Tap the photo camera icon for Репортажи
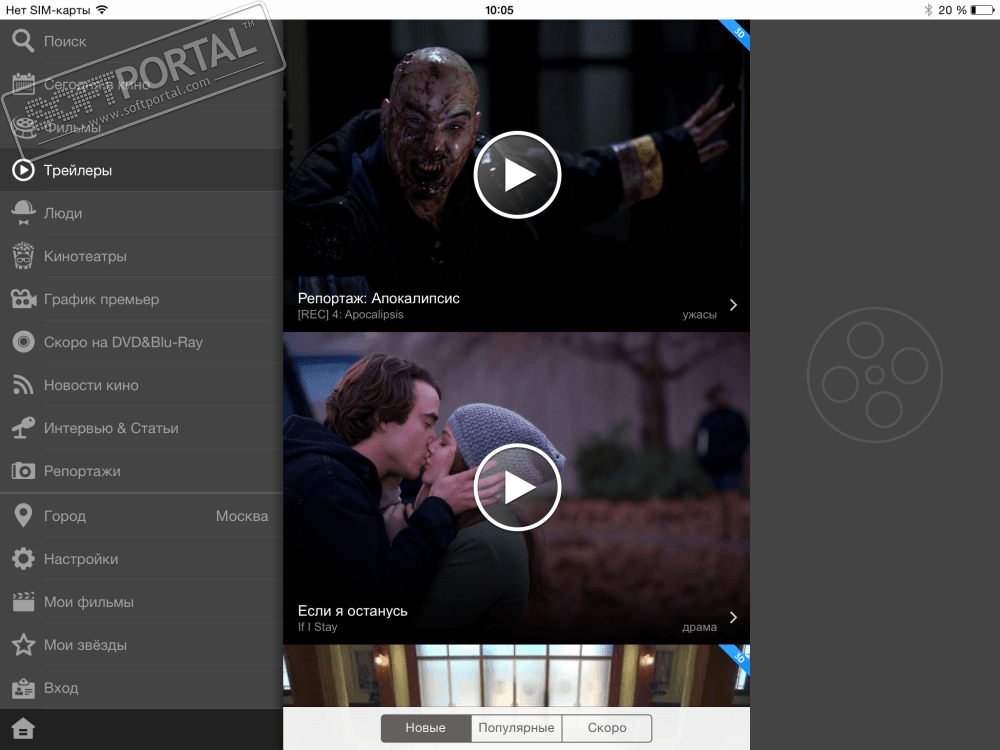This screenshot has width=1000, height=750. (24, 471)
